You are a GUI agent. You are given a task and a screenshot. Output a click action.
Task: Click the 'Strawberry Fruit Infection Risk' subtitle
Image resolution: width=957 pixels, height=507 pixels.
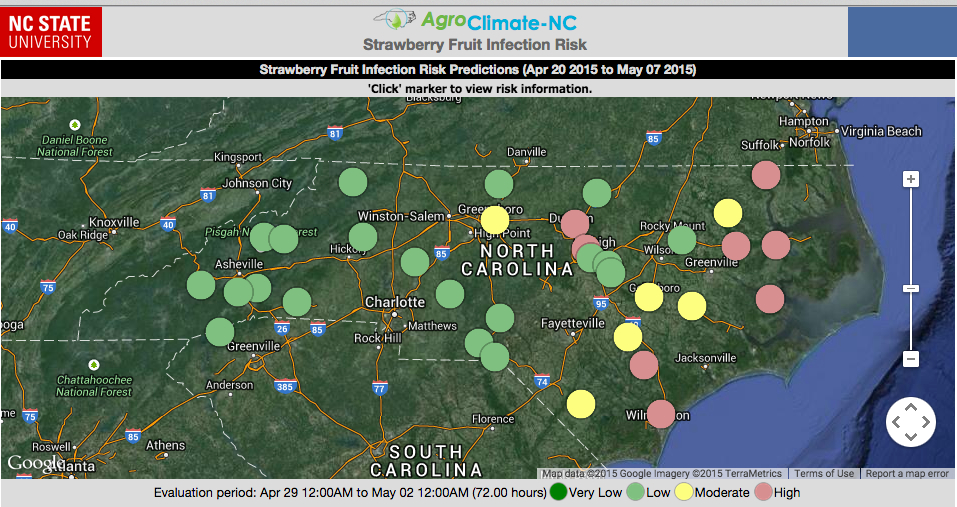[x=475, y=45]
